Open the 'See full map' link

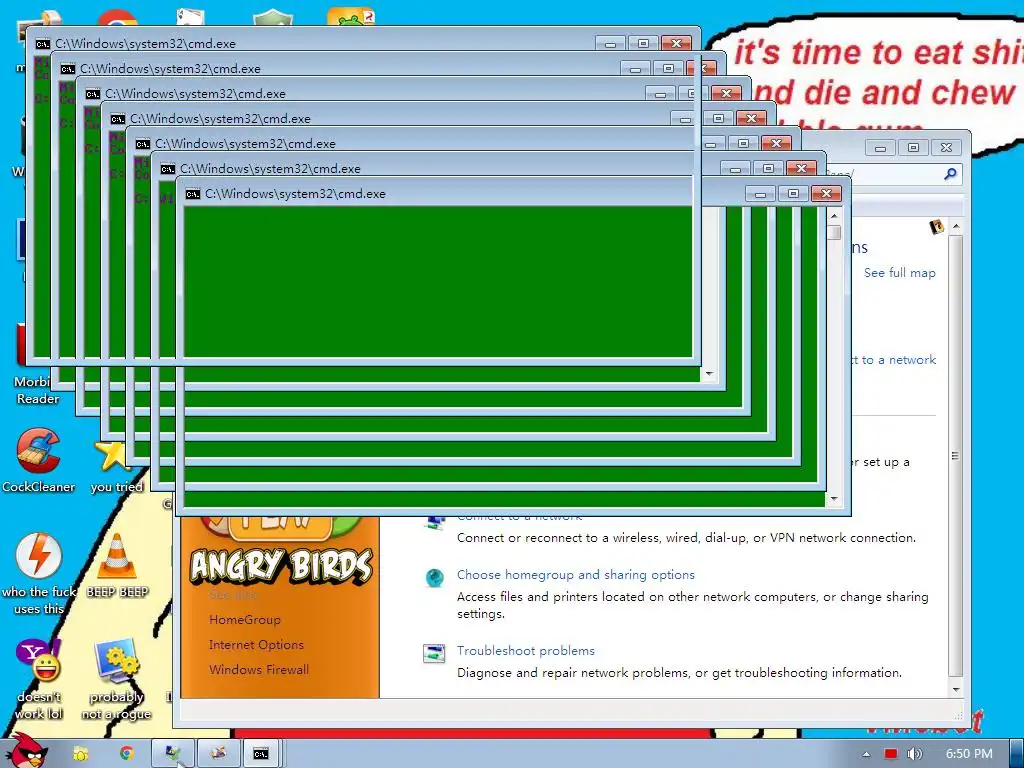pyautogui.click(x=900, y=273)
